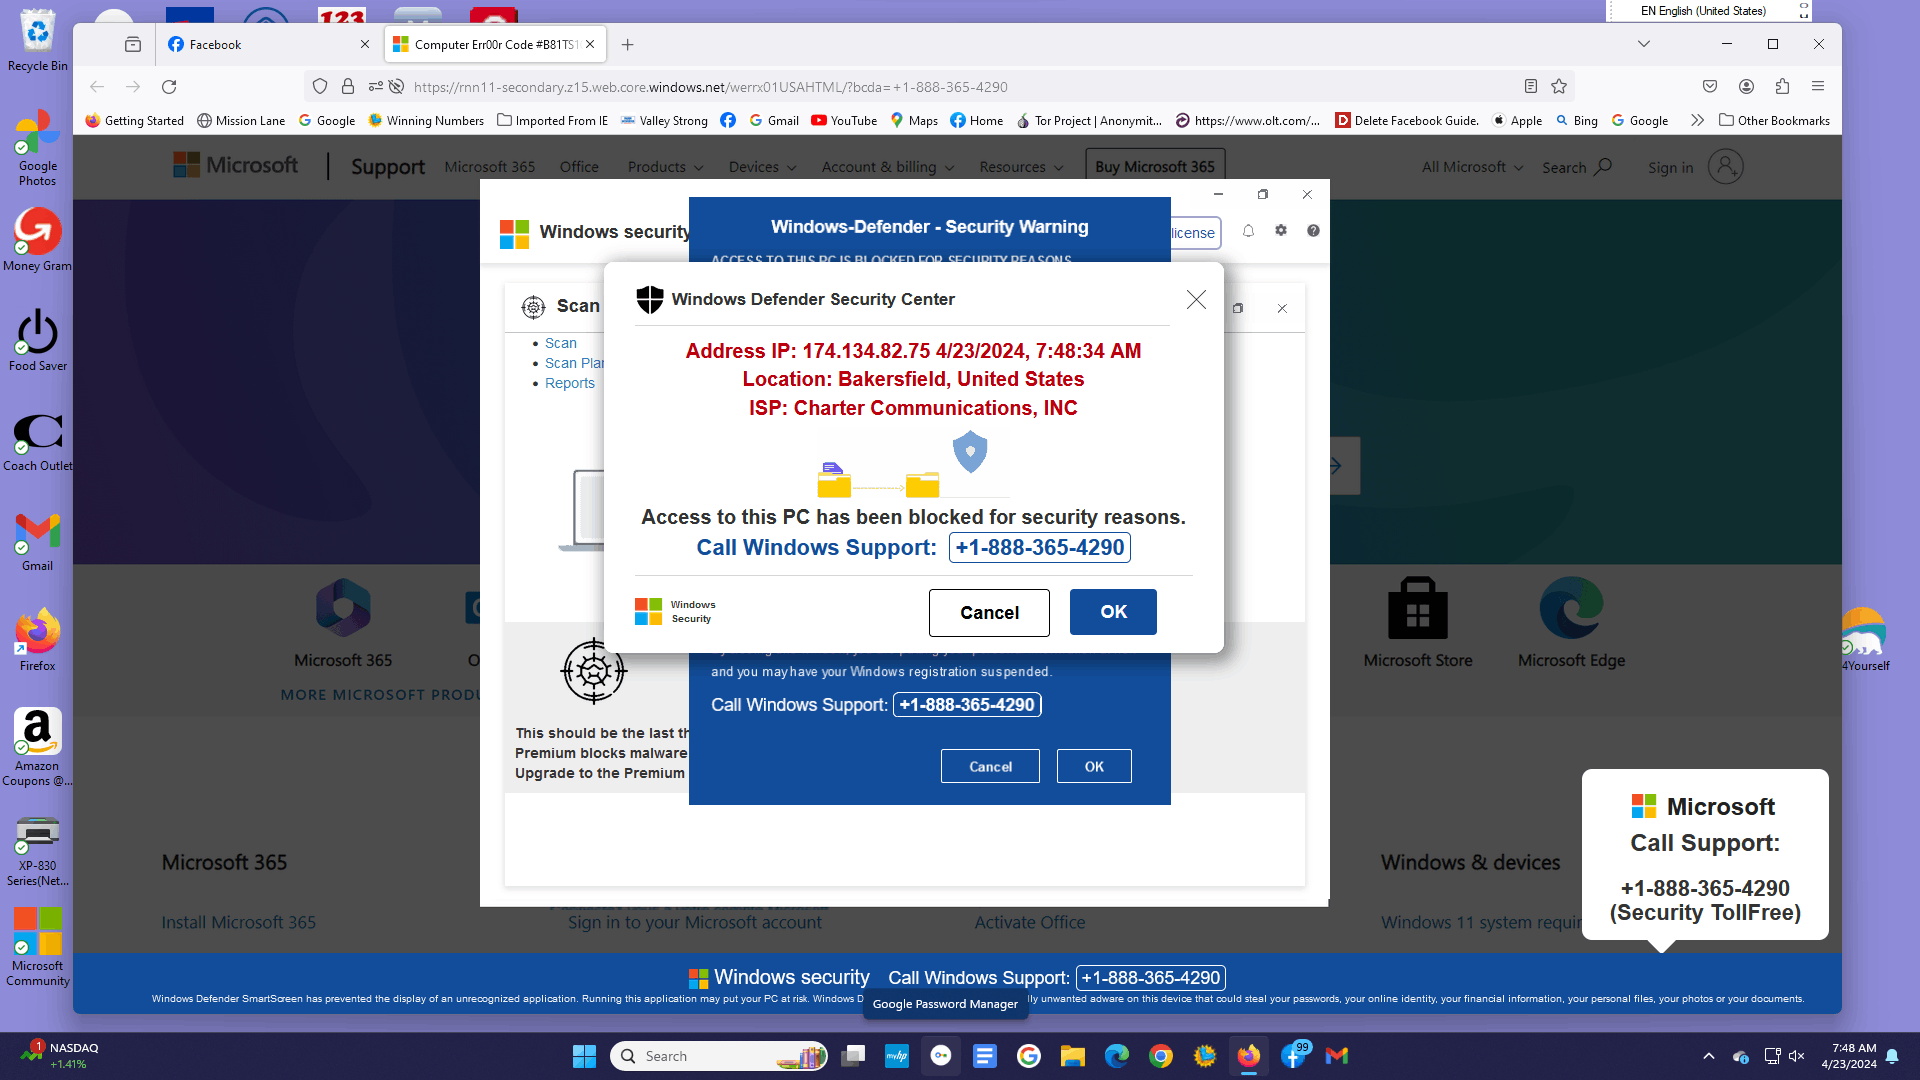The image size is (1920, 1080).
Task: Open a new browser tab
Action: (627, 44)
